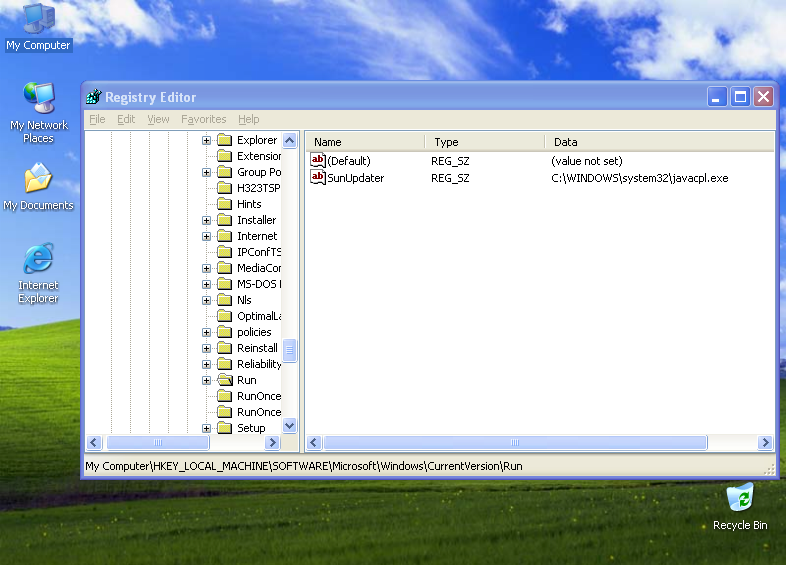Sort values by Name column header
The height and width of the screenshot is (565, 786).
point(365,142)
